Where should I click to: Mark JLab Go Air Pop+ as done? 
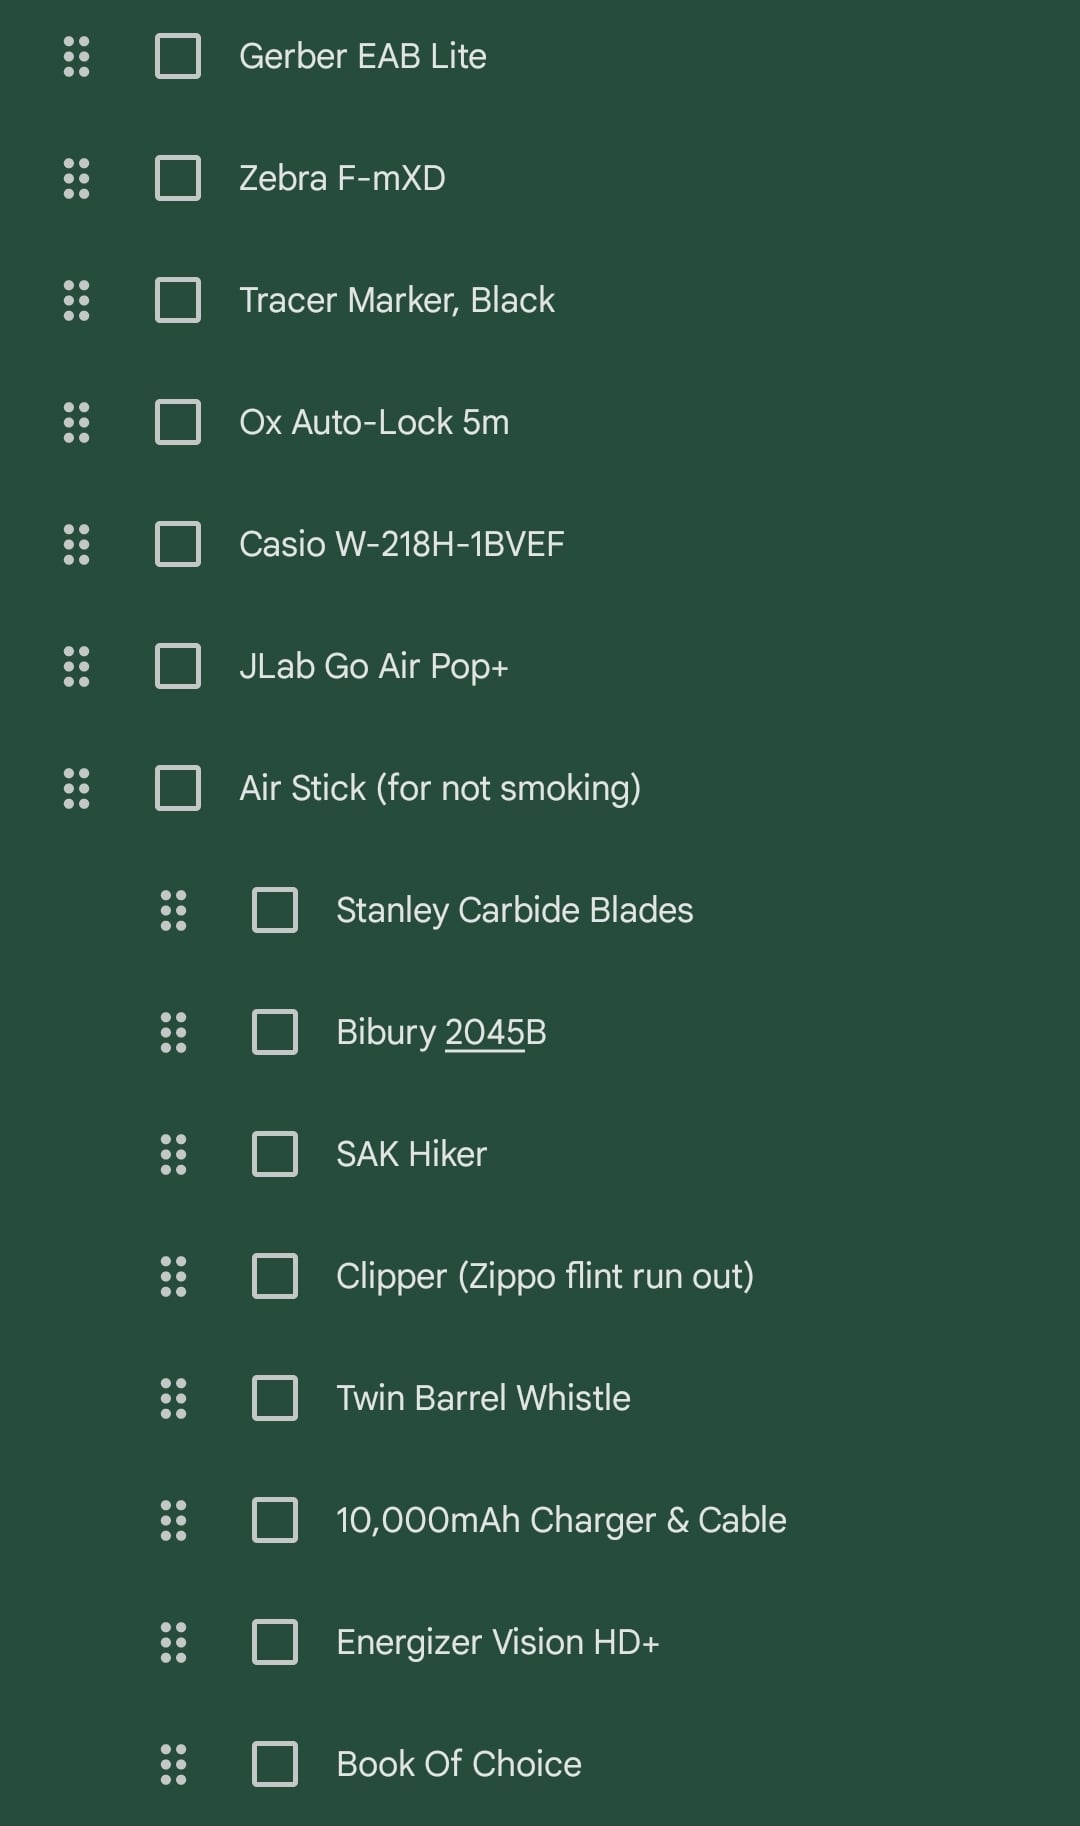[178, 667]
